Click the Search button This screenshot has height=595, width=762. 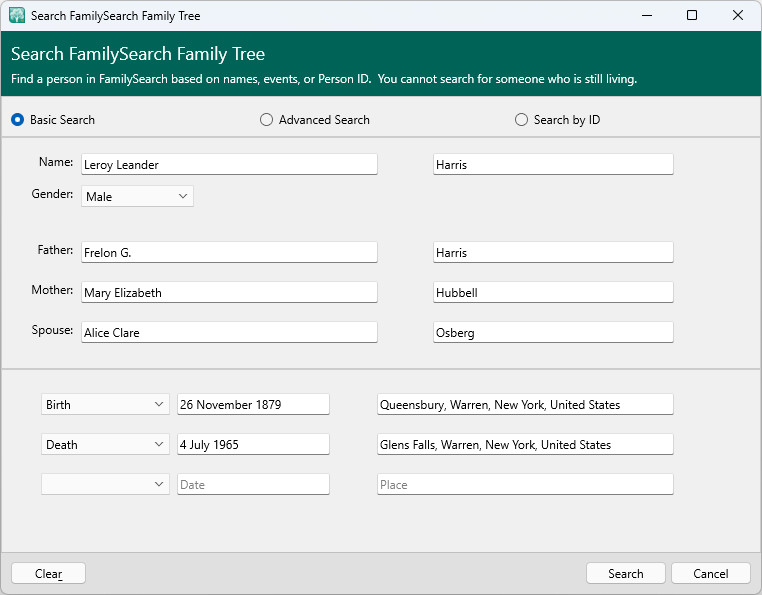[x=625, y=574]
